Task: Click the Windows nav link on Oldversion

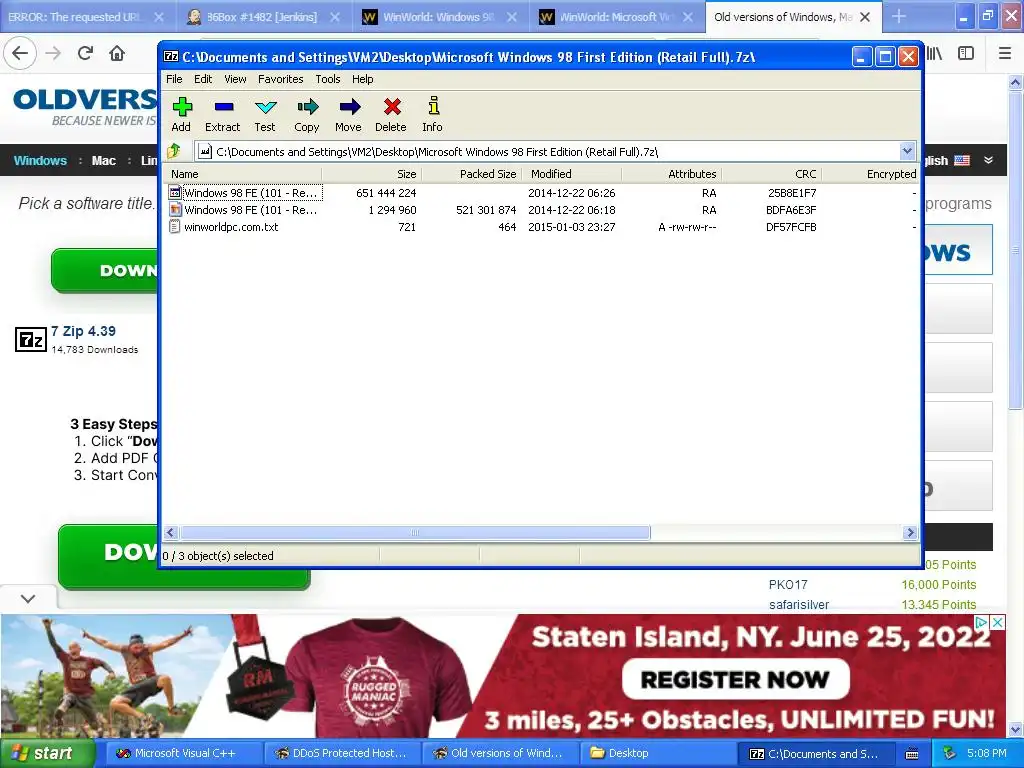Action: click(40, 161)
